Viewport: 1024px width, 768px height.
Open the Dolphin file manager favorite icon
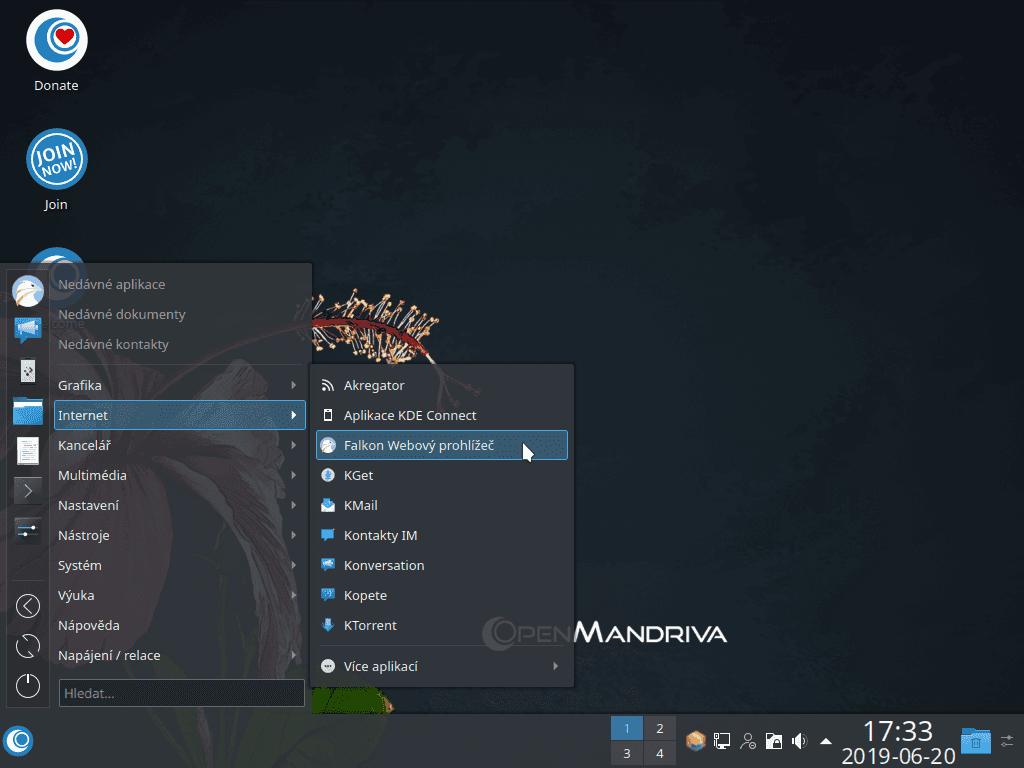pos(27,411)
